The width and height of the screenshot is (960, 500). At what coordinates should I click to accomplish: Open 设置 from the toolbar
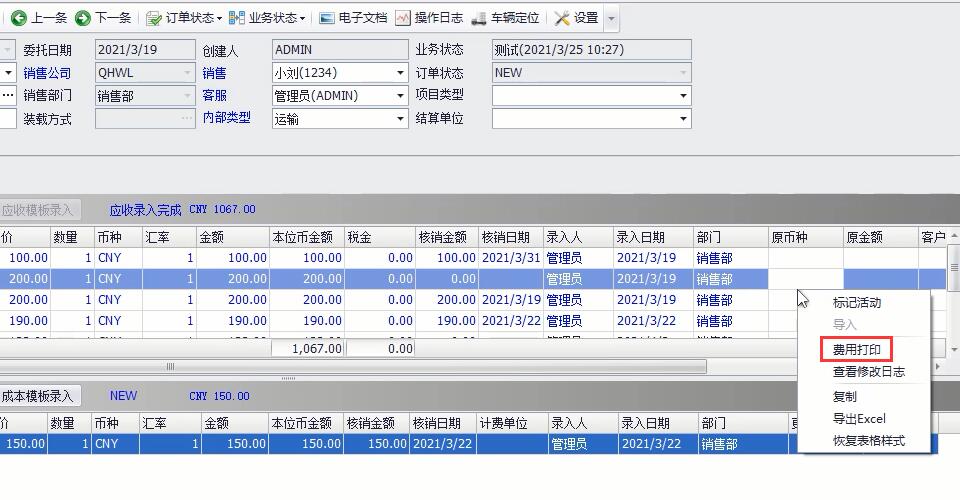click(577, 18)
